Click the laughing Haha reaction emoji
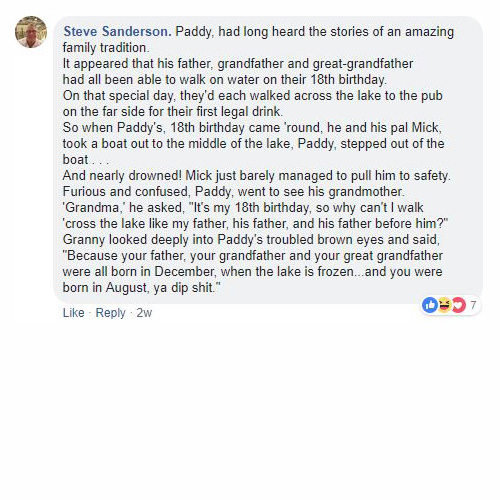The image size is (500, 500). coord(445,305)
